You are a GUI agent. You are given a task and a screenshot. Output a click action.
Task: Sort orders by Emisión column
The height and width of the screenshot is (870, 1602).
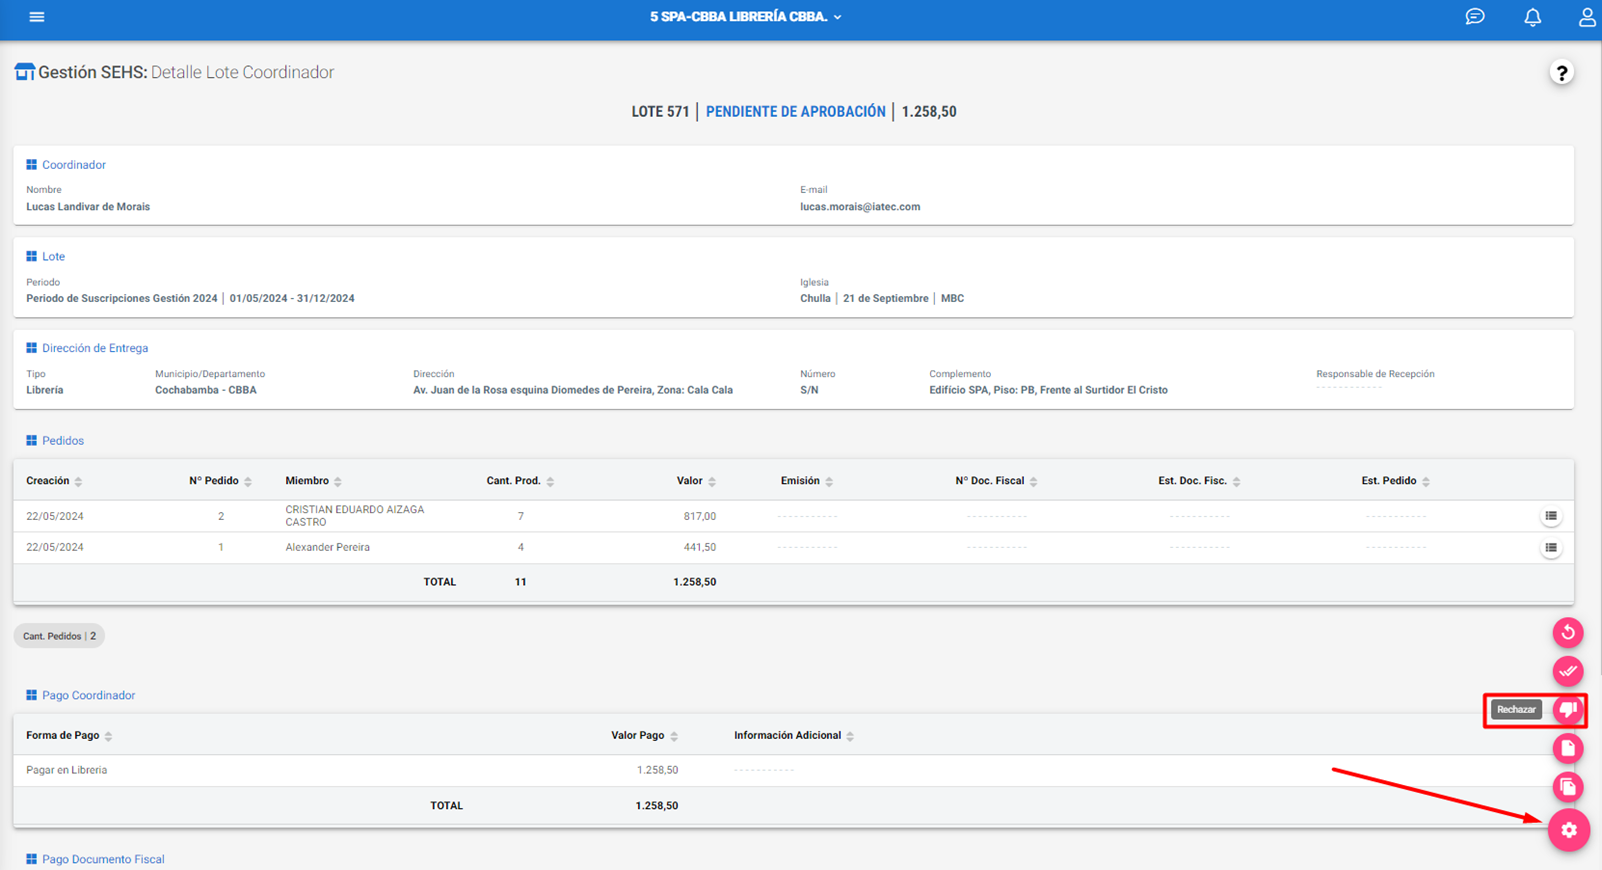(807, 481)
